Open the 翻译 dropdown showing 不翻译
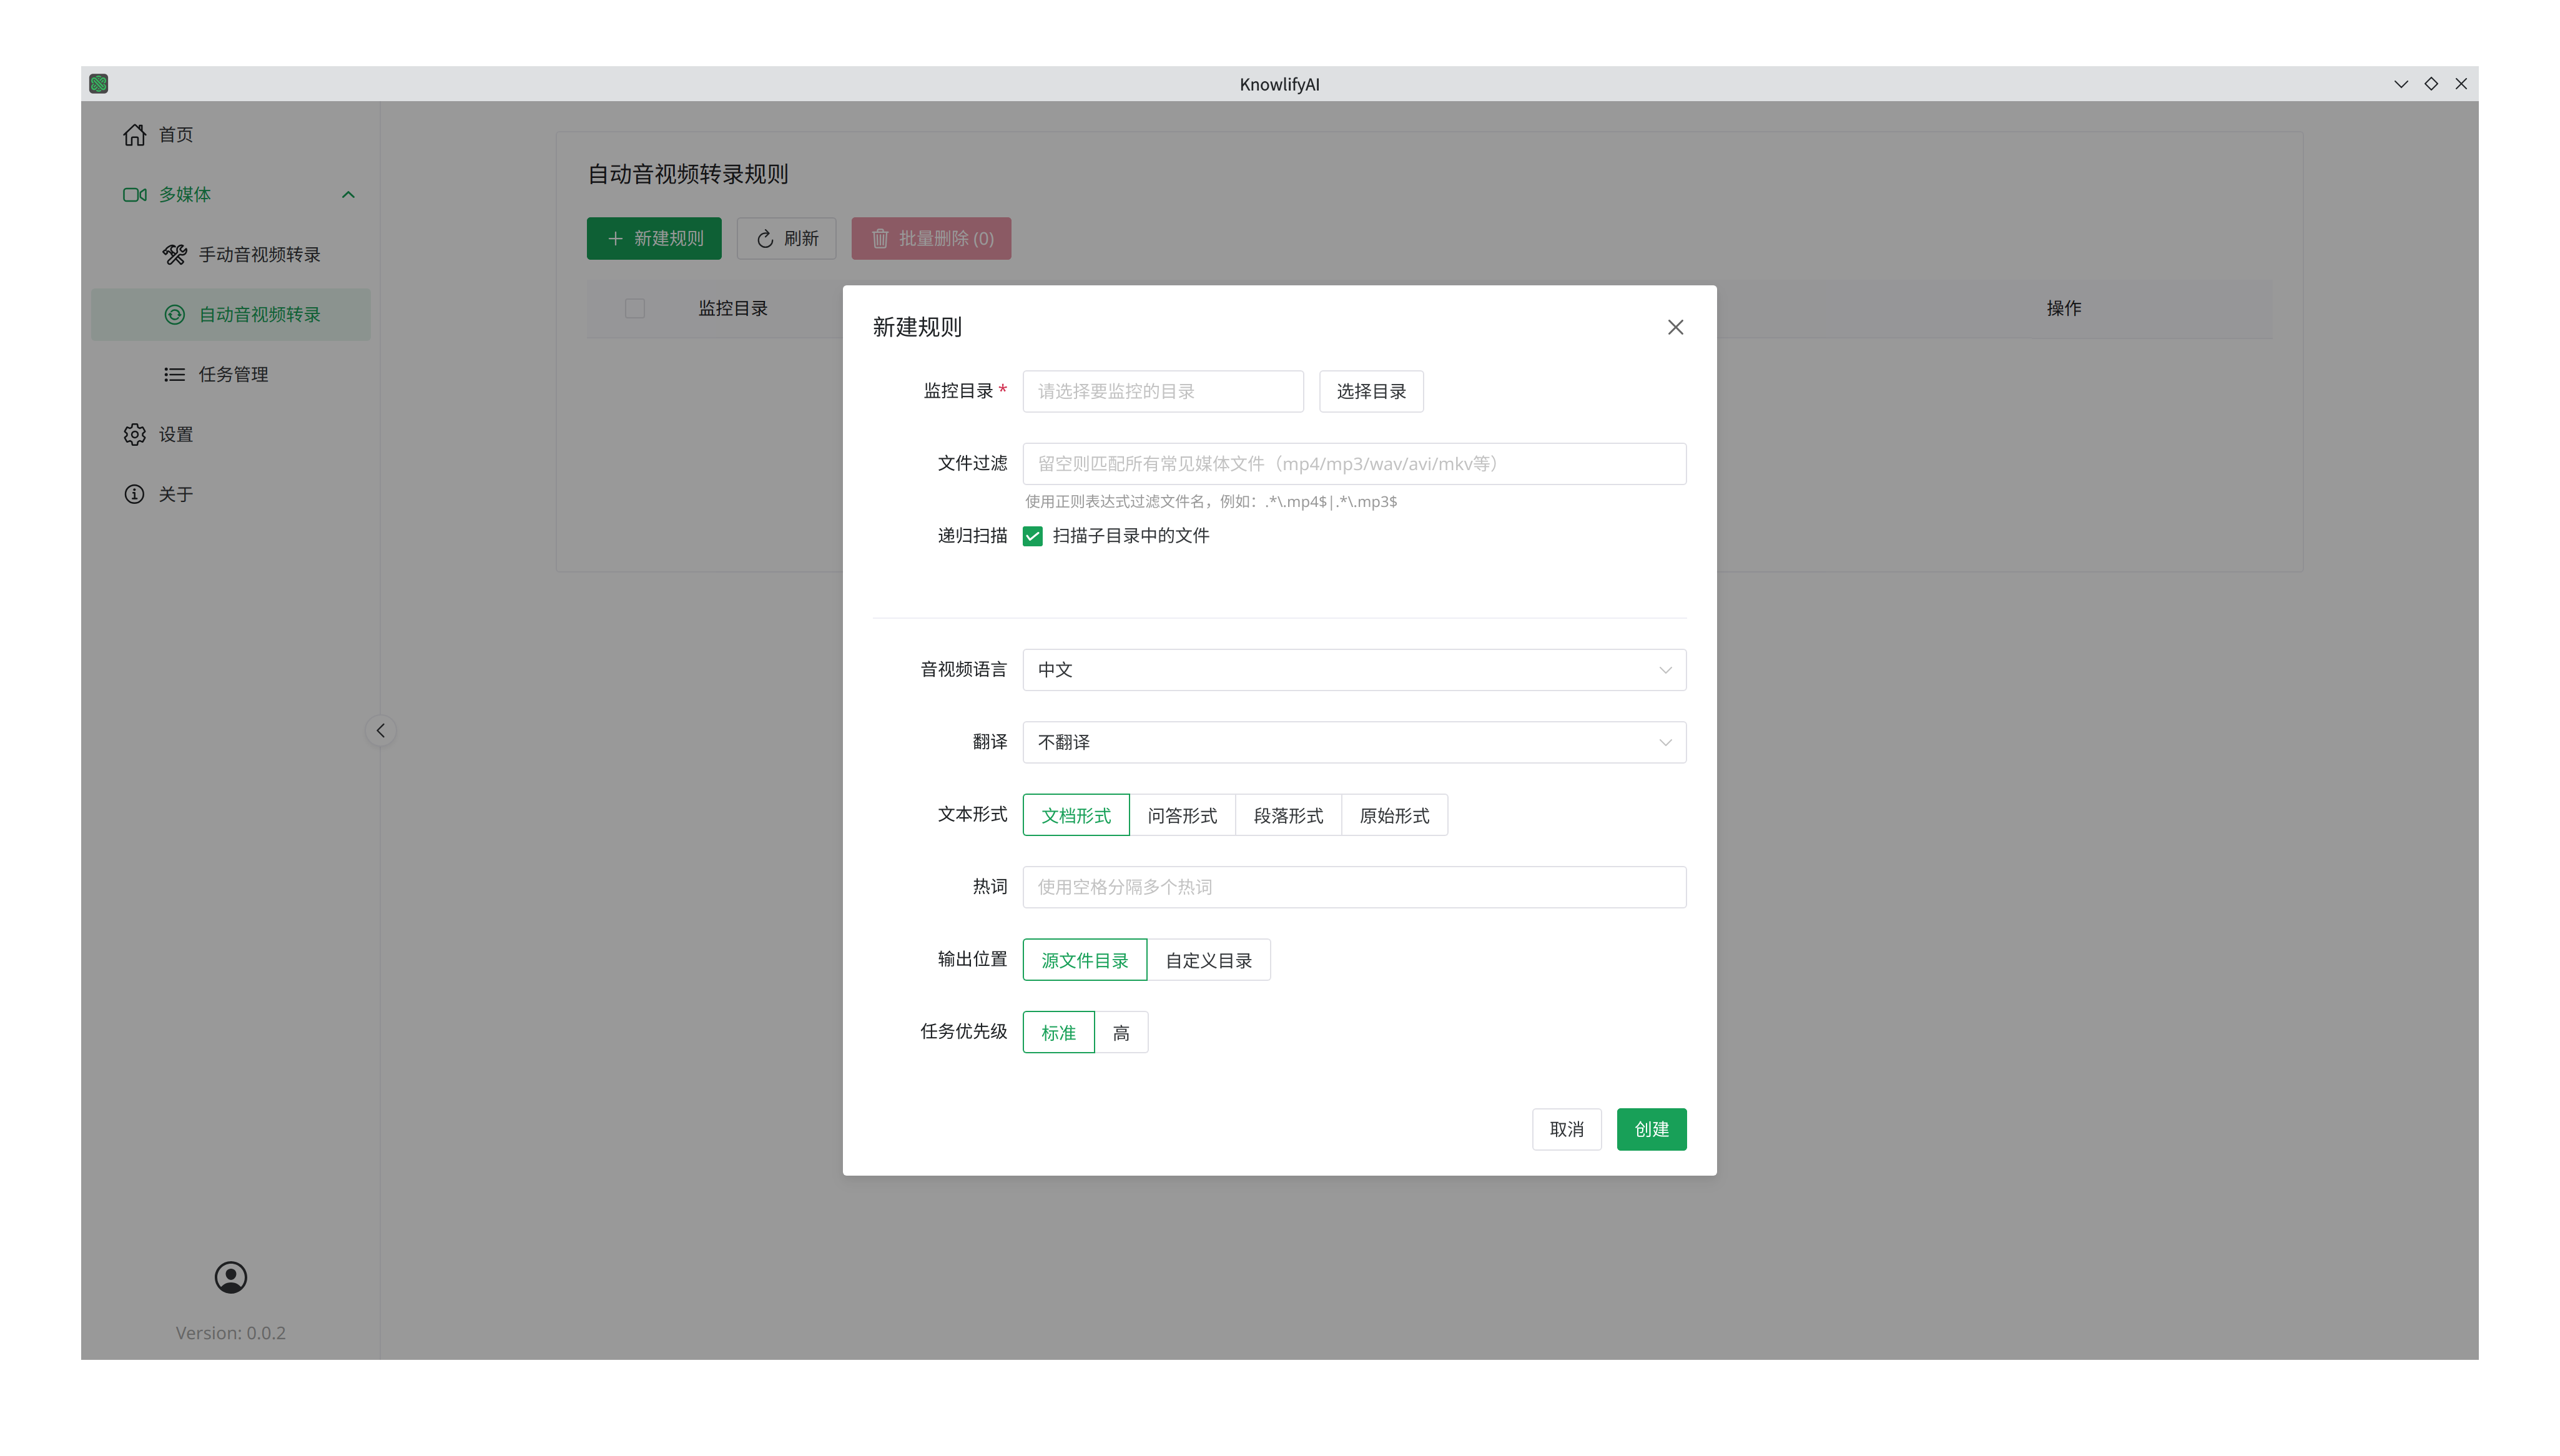The width and height of the screenshot is (2560, 1456). click(x=1353, y=742)
